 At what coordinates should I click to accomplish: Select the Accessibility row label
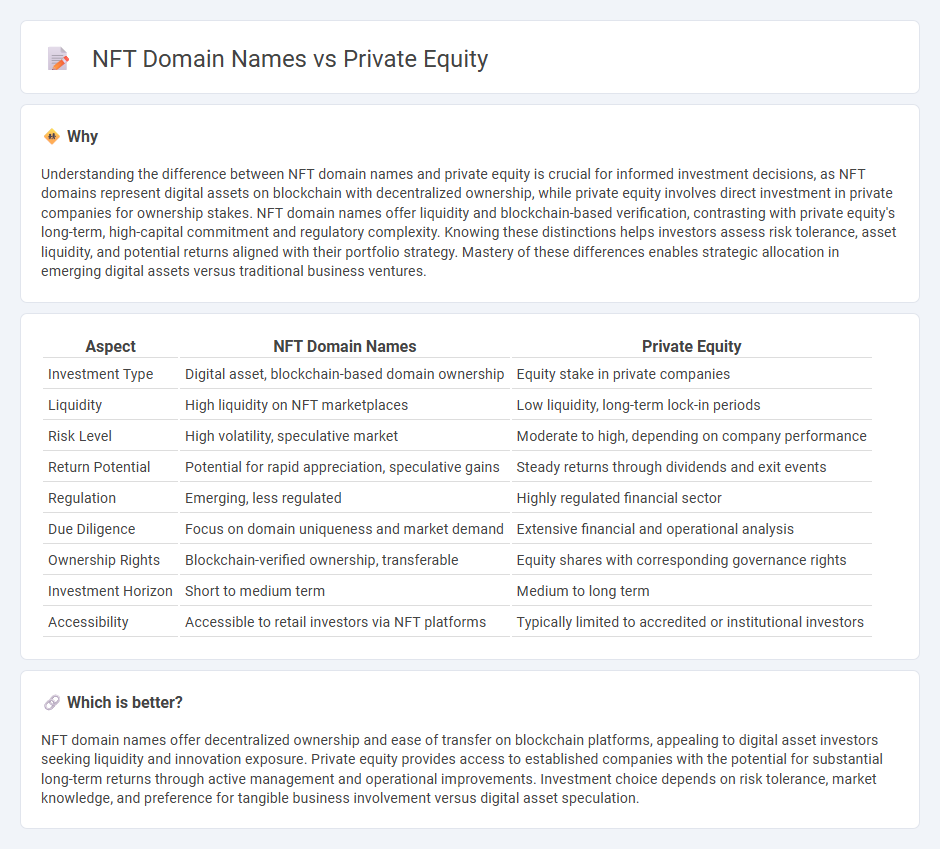88,622
